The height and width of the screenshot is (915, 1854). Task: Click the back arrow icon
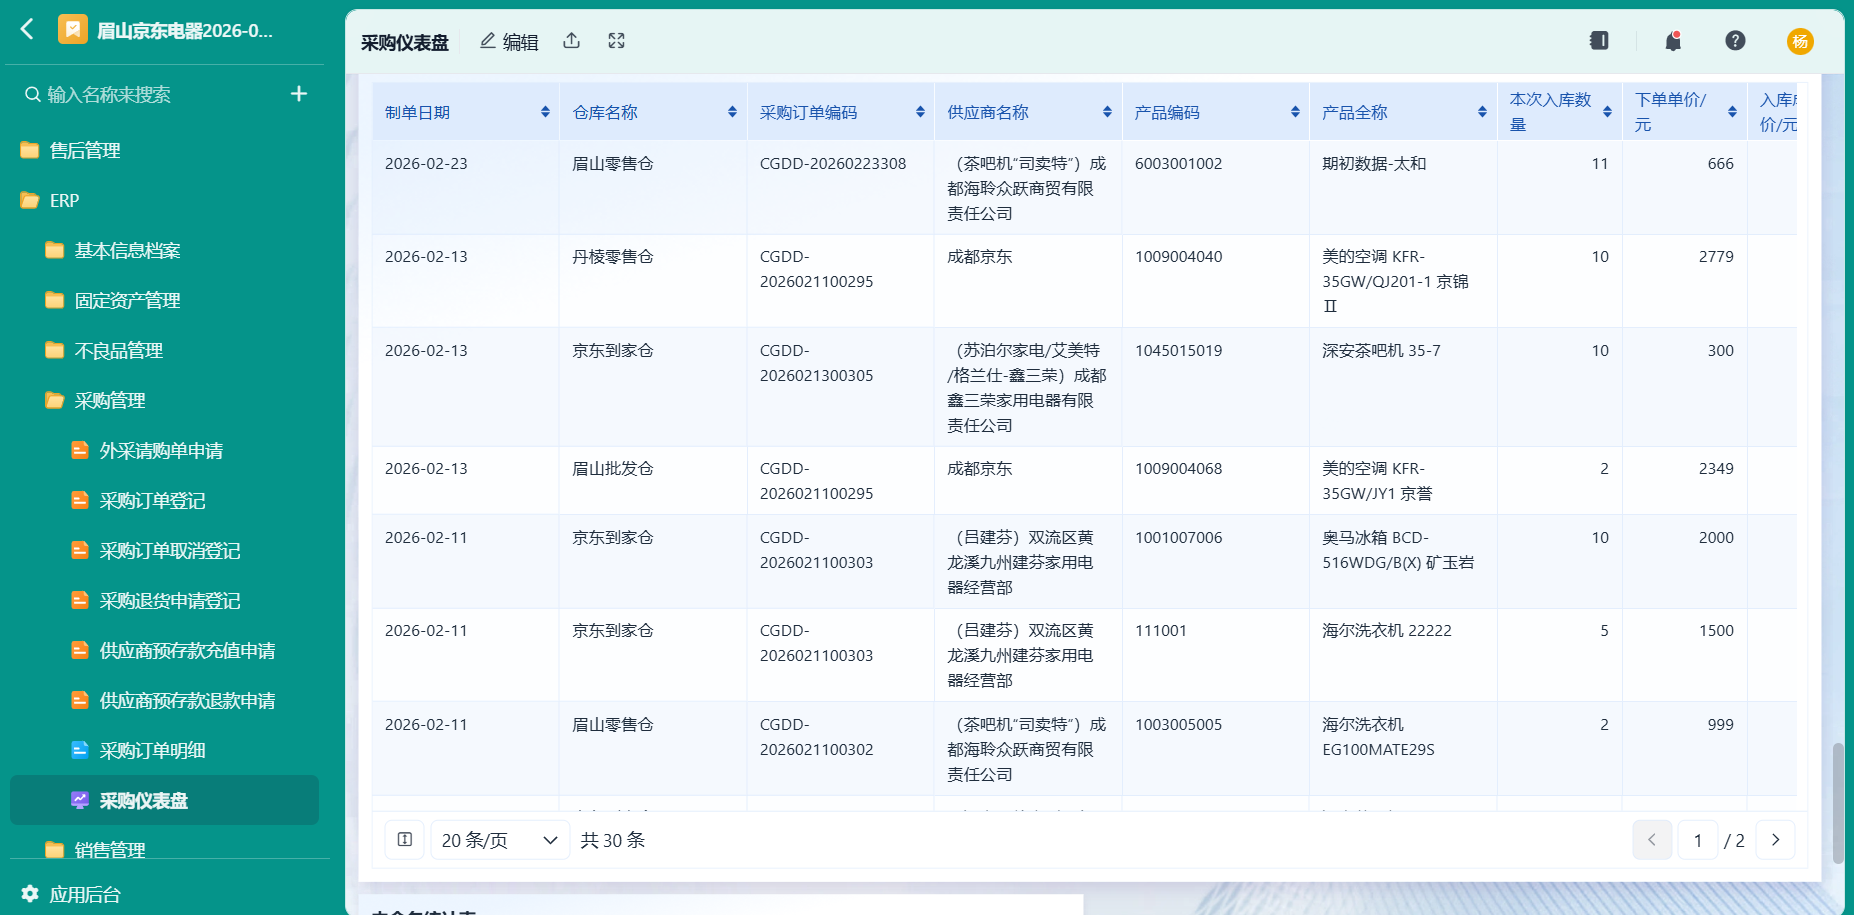click(x=27, y=30)
